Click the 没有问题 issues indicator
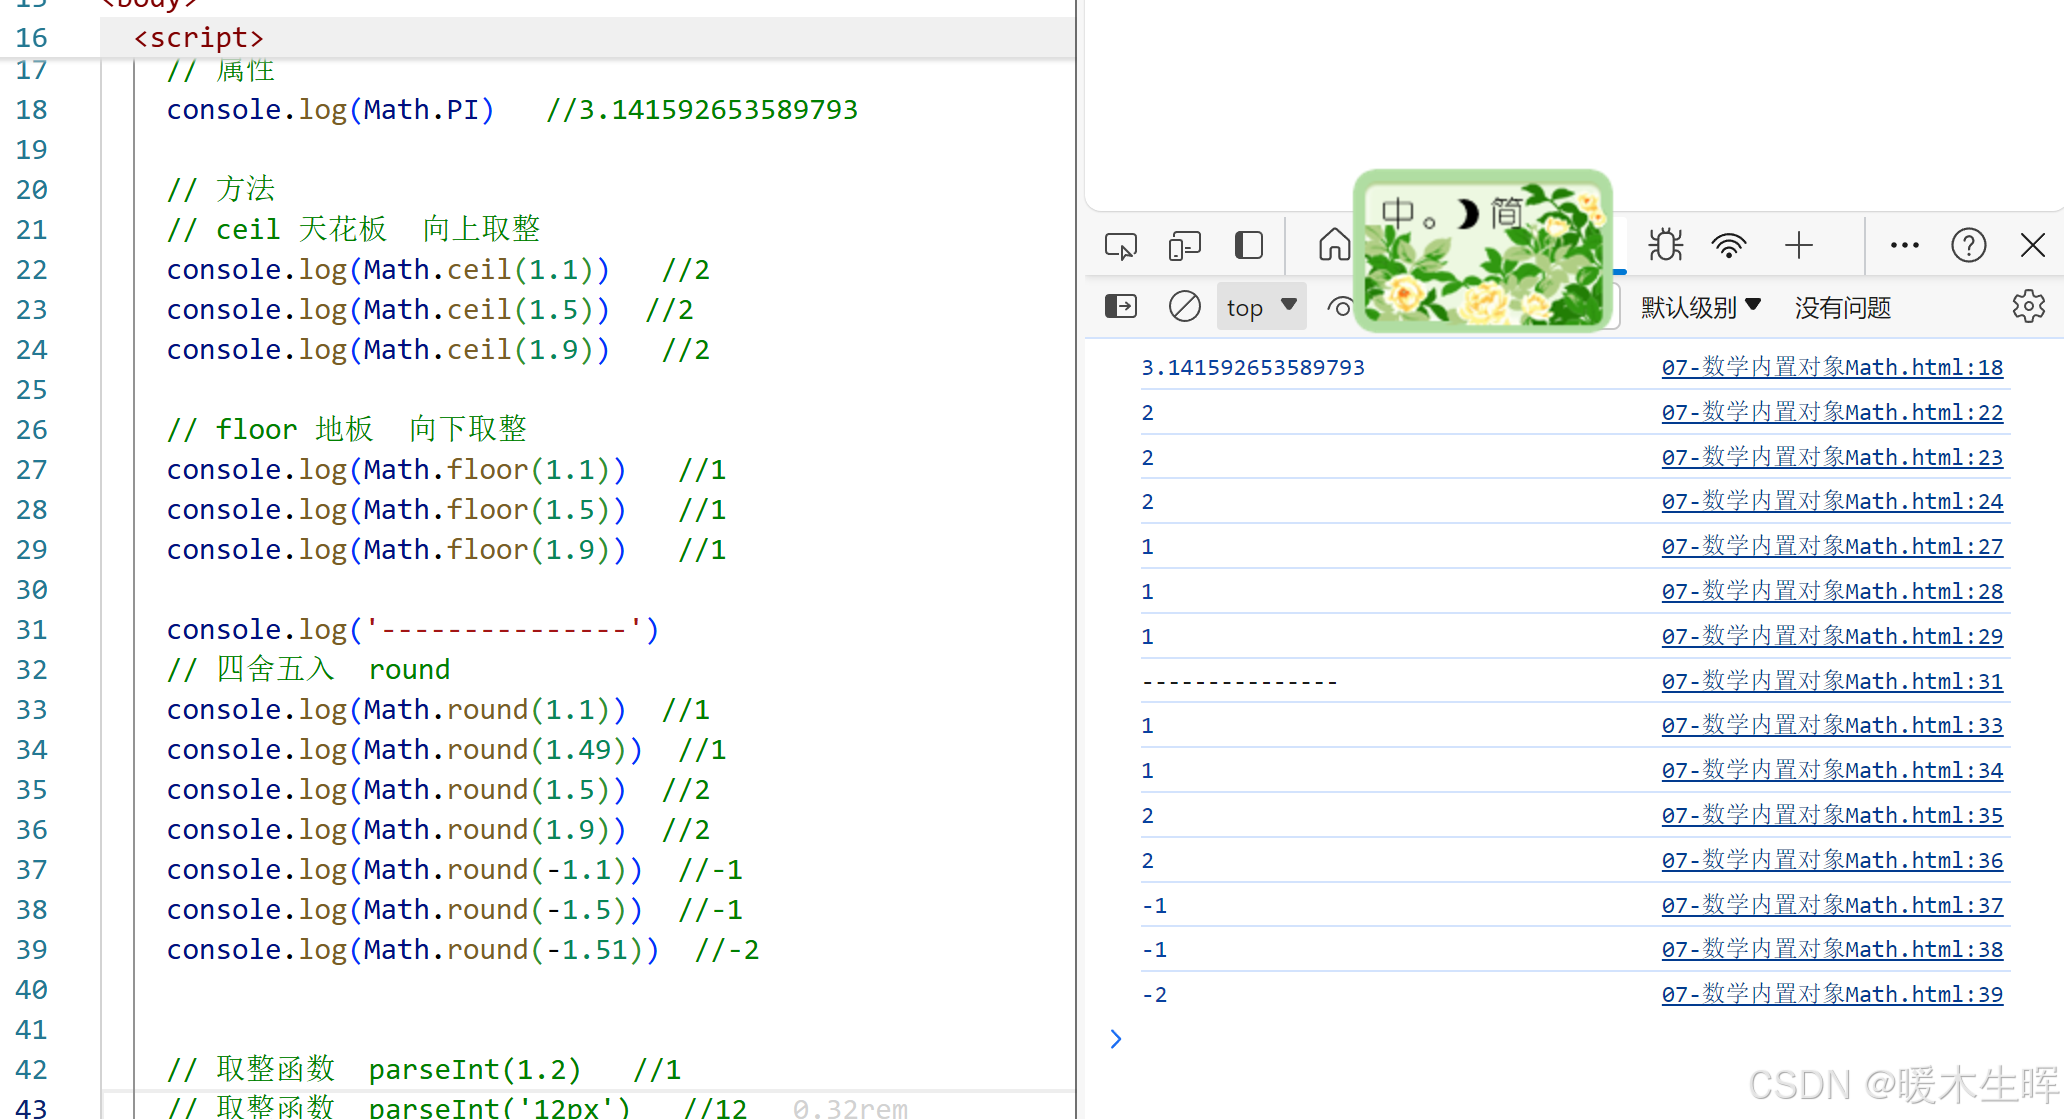The height and width of the screenshot is (1119, 2064). (x=1841, y=308)
